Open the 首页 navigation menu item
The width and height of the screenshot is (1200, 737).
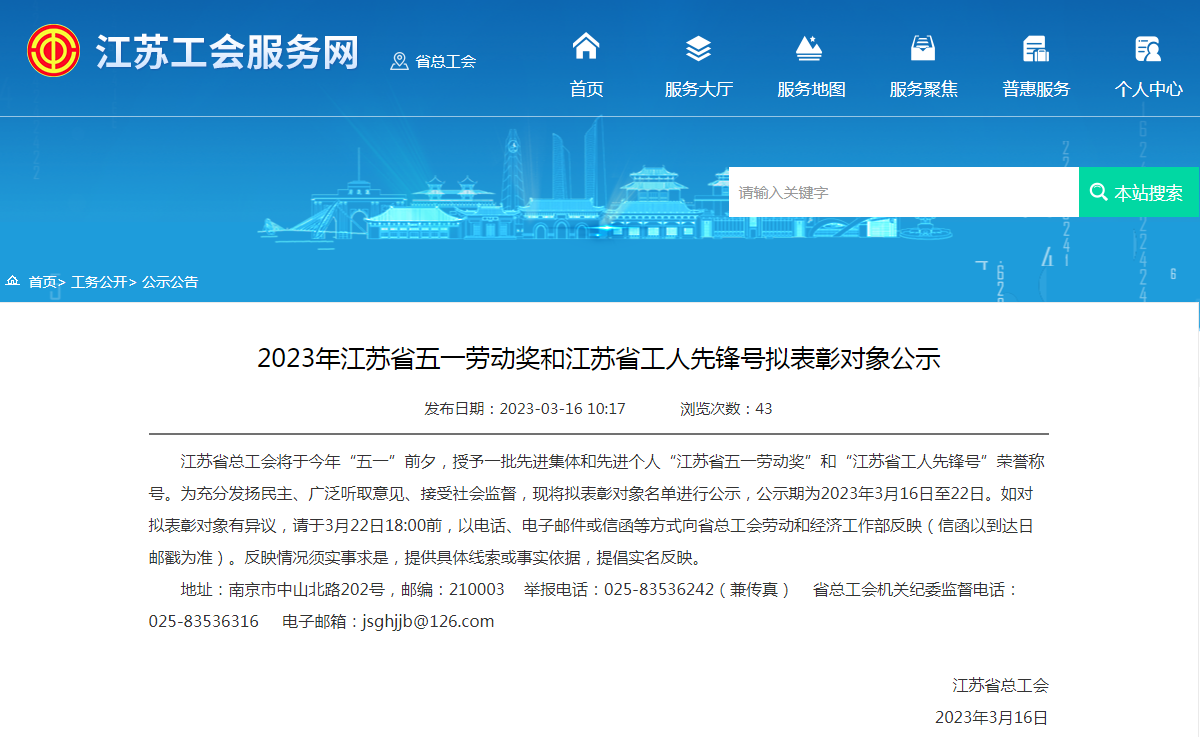(587, 89)
